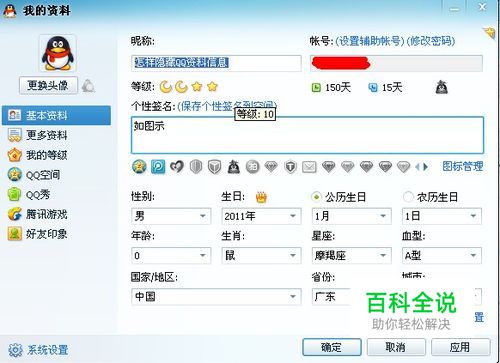The width and height of the screenshot is (500, 363).
Task: Click the last star level icon
Action: (212, 87)
